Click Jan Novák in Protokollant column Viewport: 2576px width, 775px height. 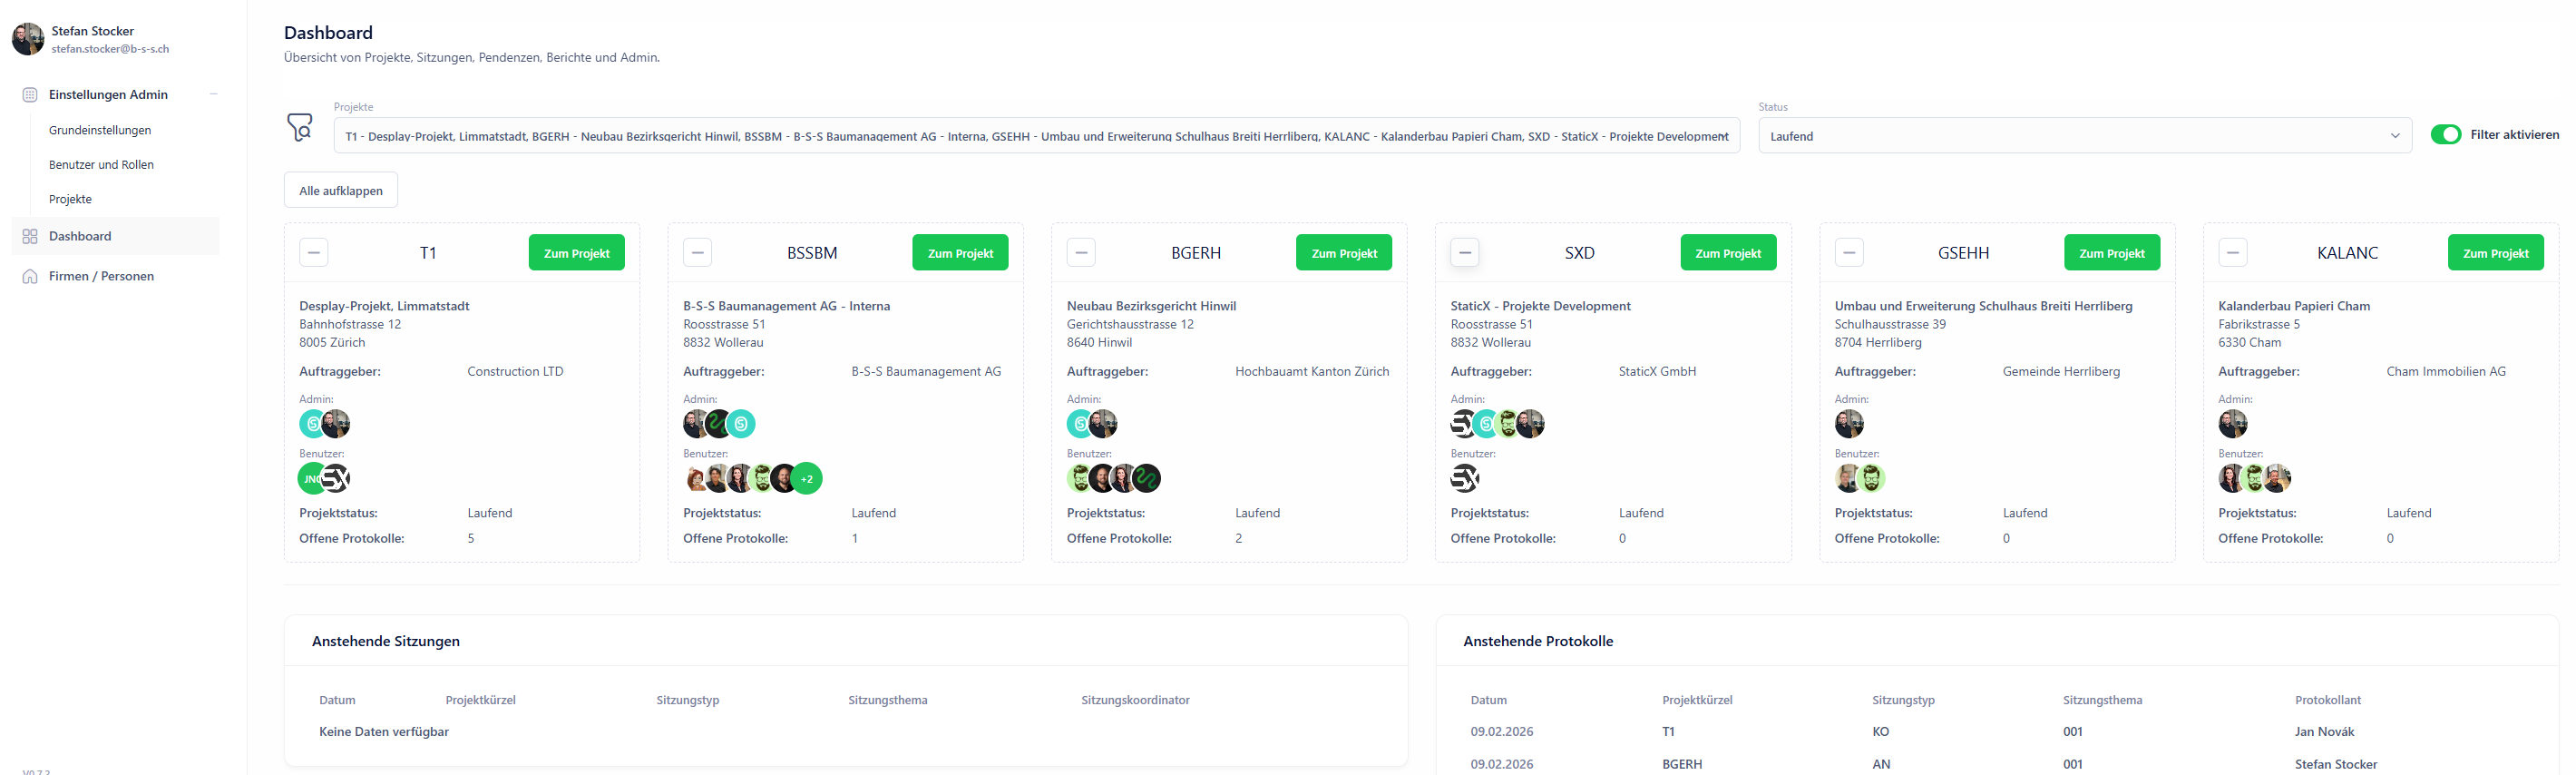(x=2324, y=732)
